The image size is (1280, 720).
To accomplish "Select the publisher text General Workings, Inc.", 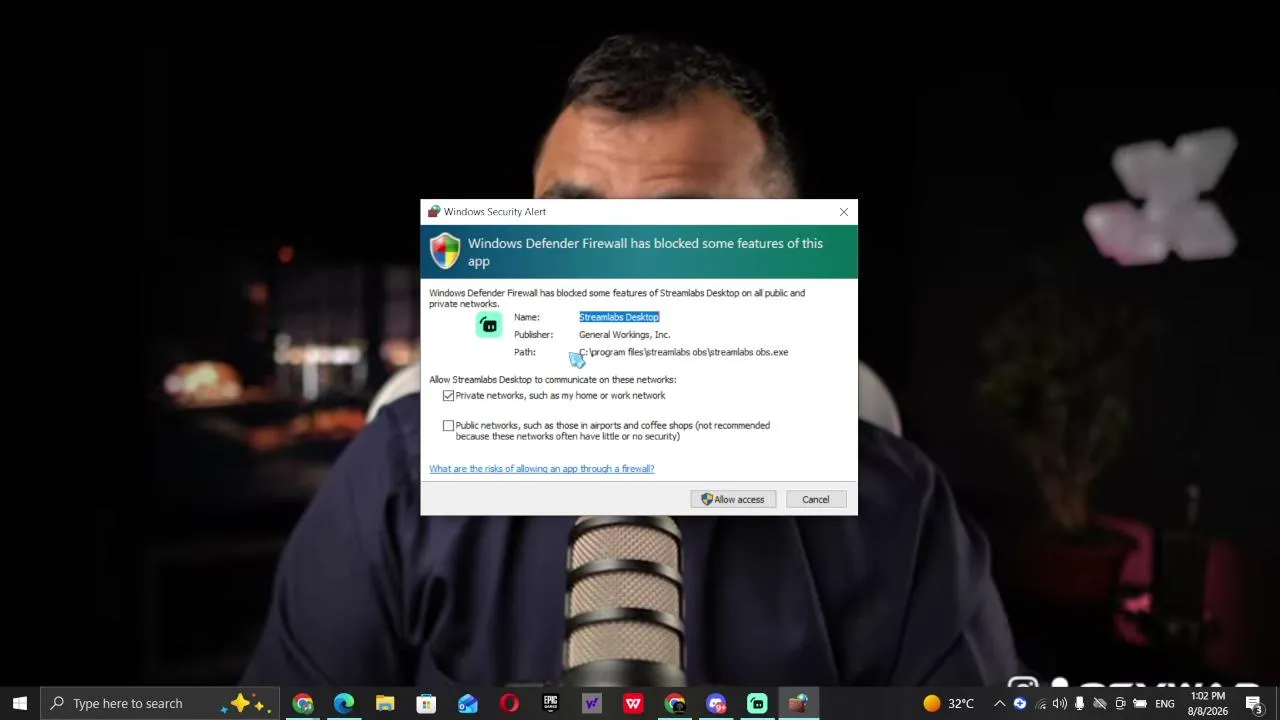I will (x=624, y=335).
